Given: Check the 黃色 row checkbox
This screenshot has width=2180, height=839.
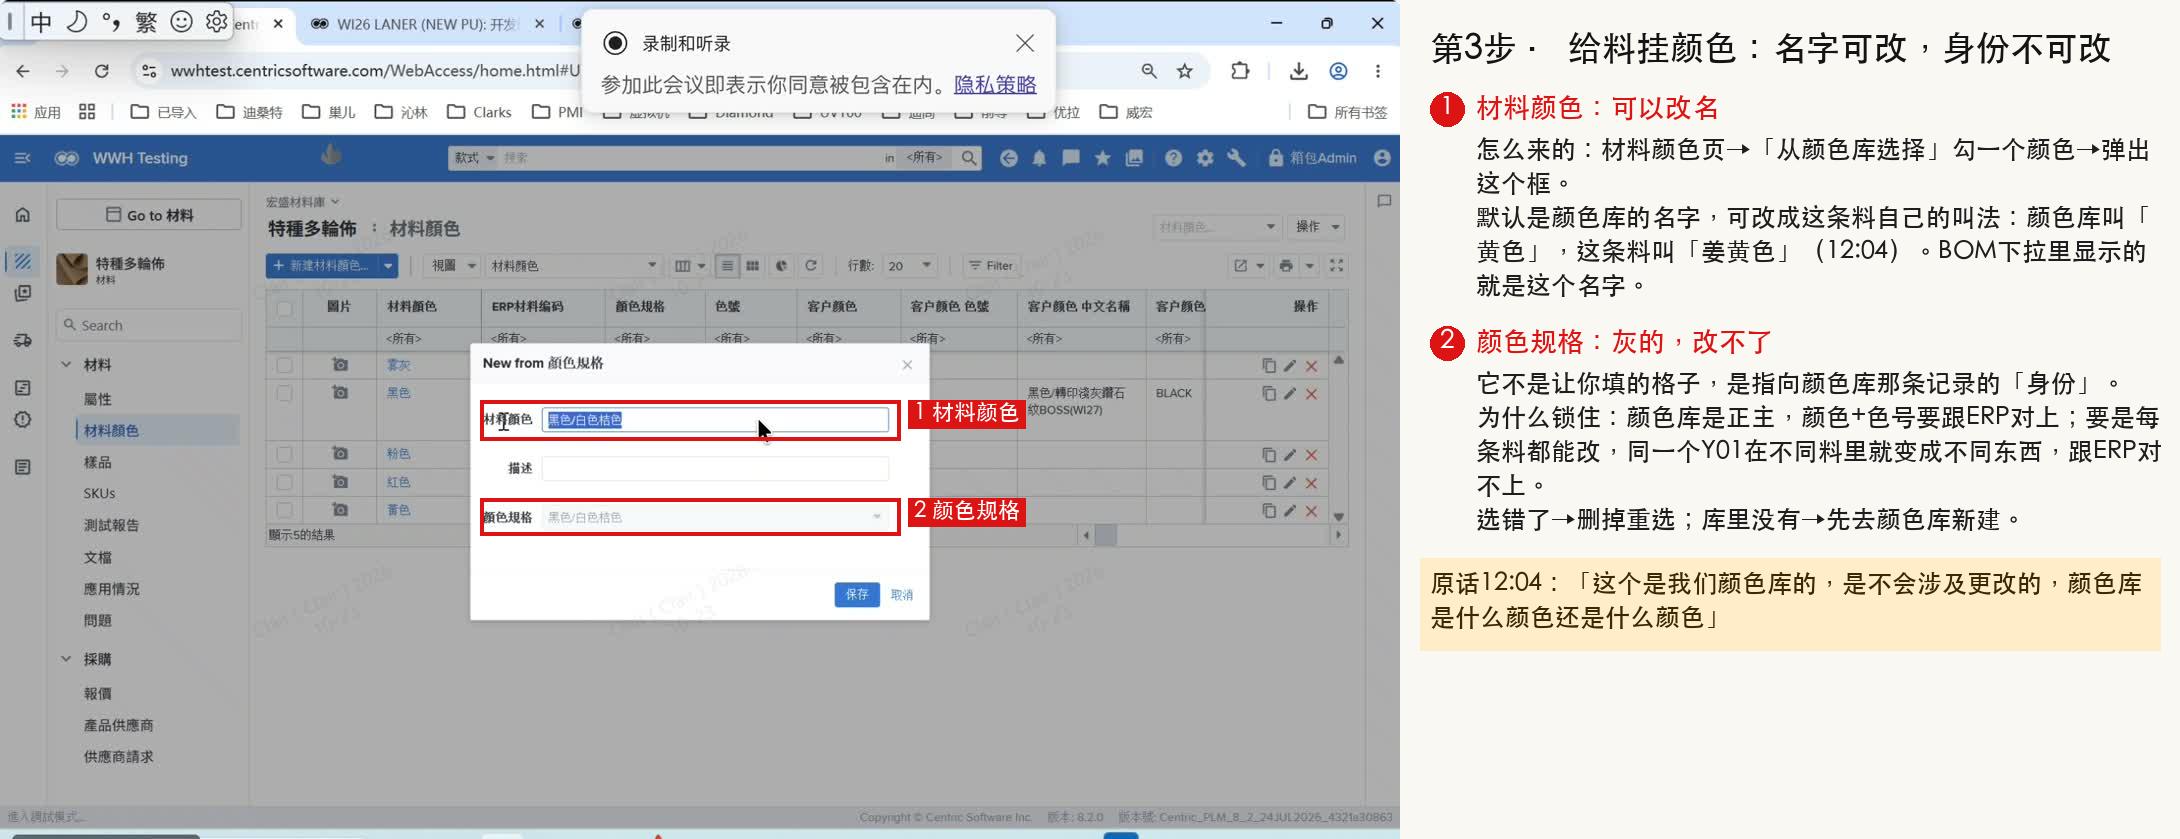Looking at the screenshot, I should 285,510.
